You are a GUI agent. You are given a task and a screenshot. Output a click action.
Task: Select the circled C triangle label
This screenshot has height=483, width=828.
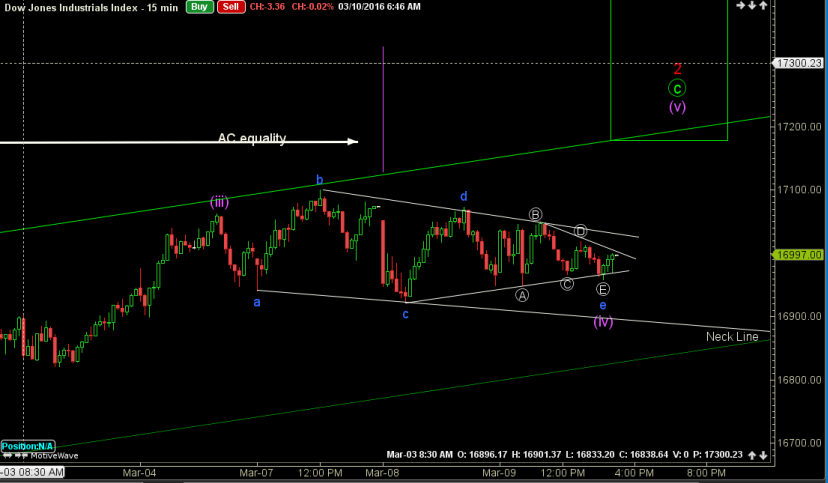(x=567, y=284)
